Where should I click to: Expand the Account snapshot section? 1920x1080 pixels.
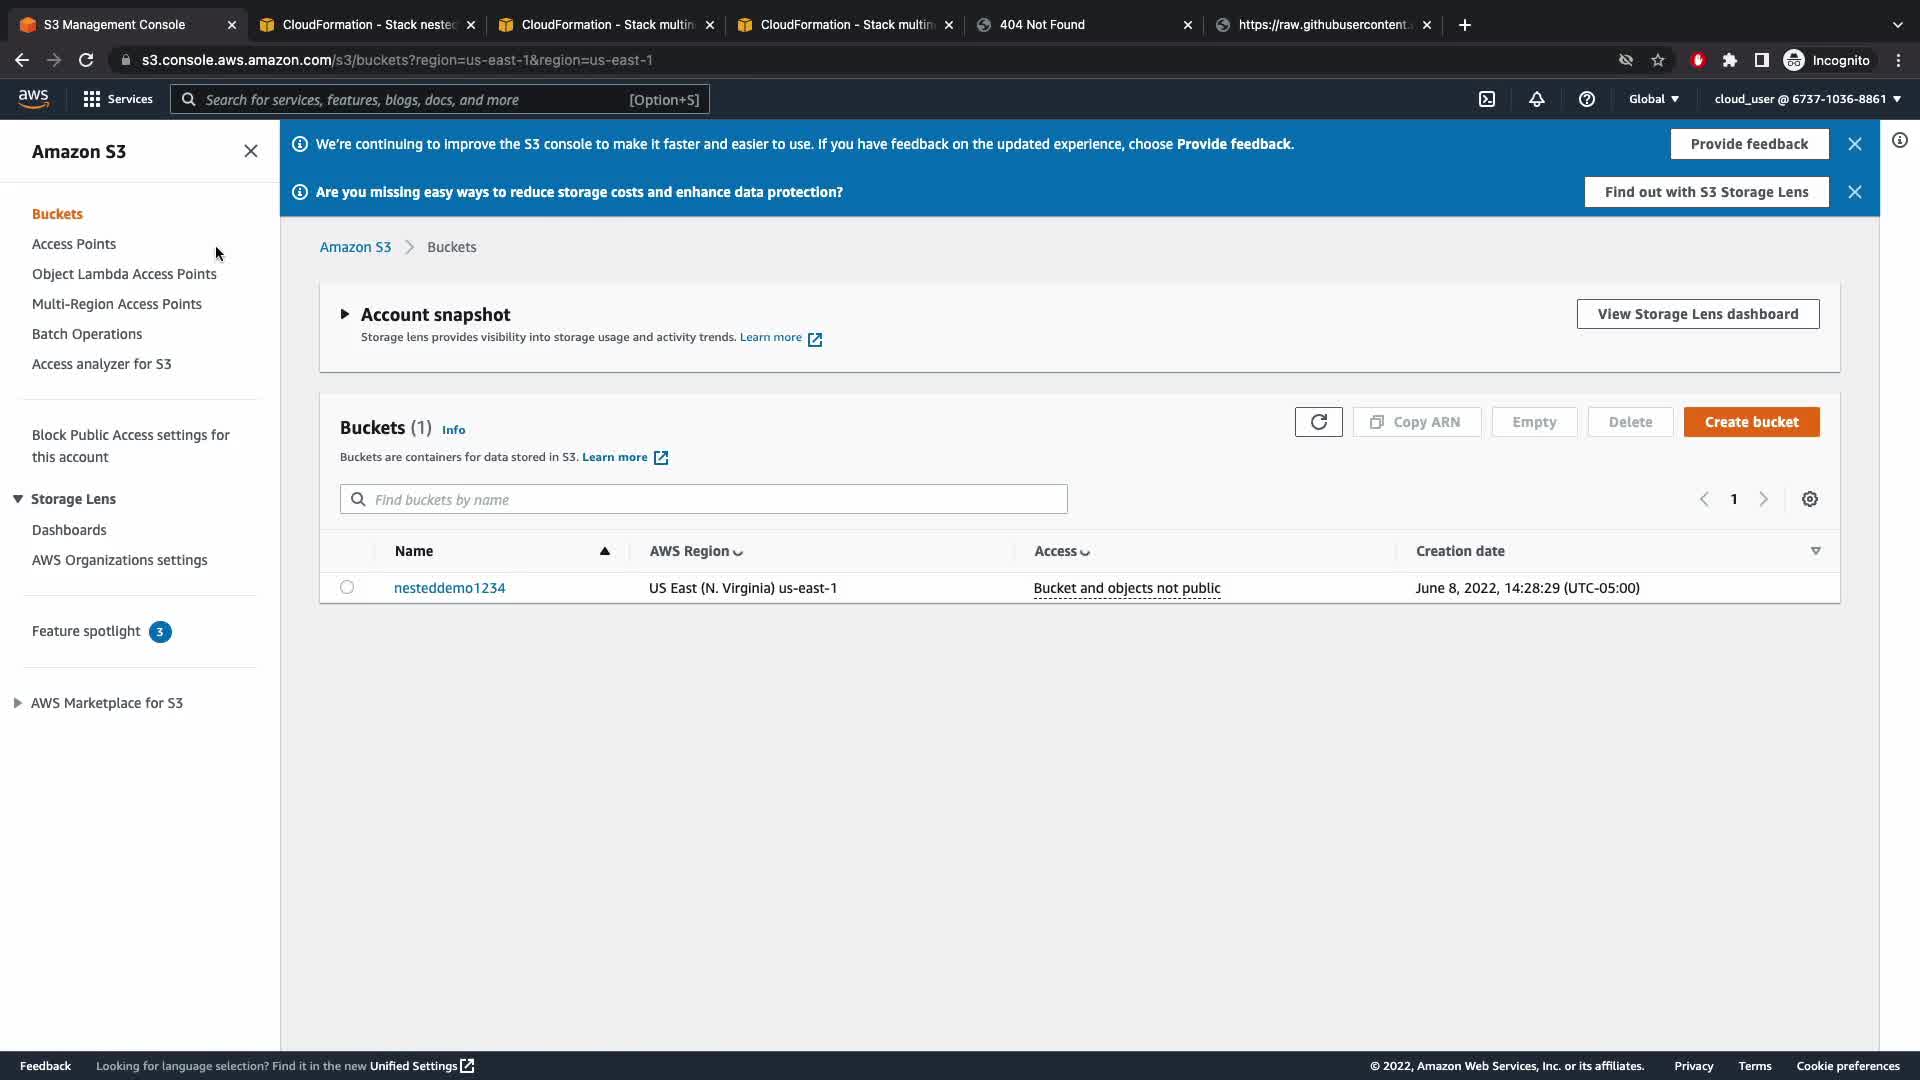click(x=345, y=314)
